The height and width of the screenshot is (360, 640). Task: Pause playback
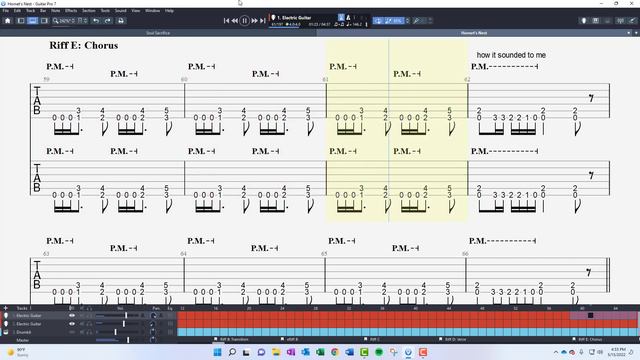[x=244, y=21]
